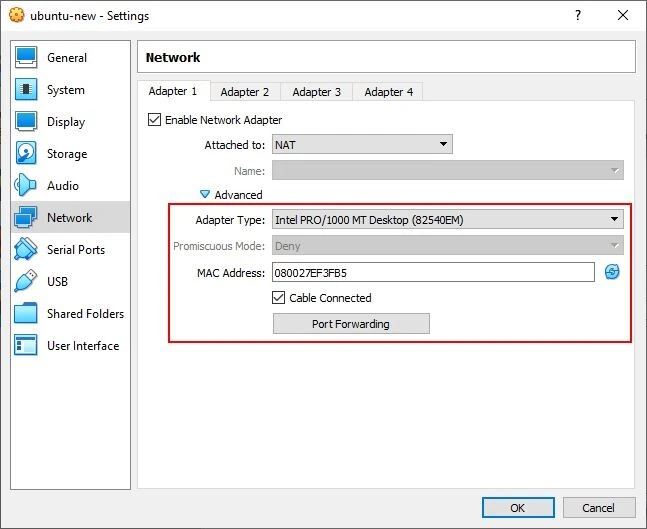The width and height of the screenshot is (647, 529).
Task: Select the System chip icon
Action: [27, 90]
